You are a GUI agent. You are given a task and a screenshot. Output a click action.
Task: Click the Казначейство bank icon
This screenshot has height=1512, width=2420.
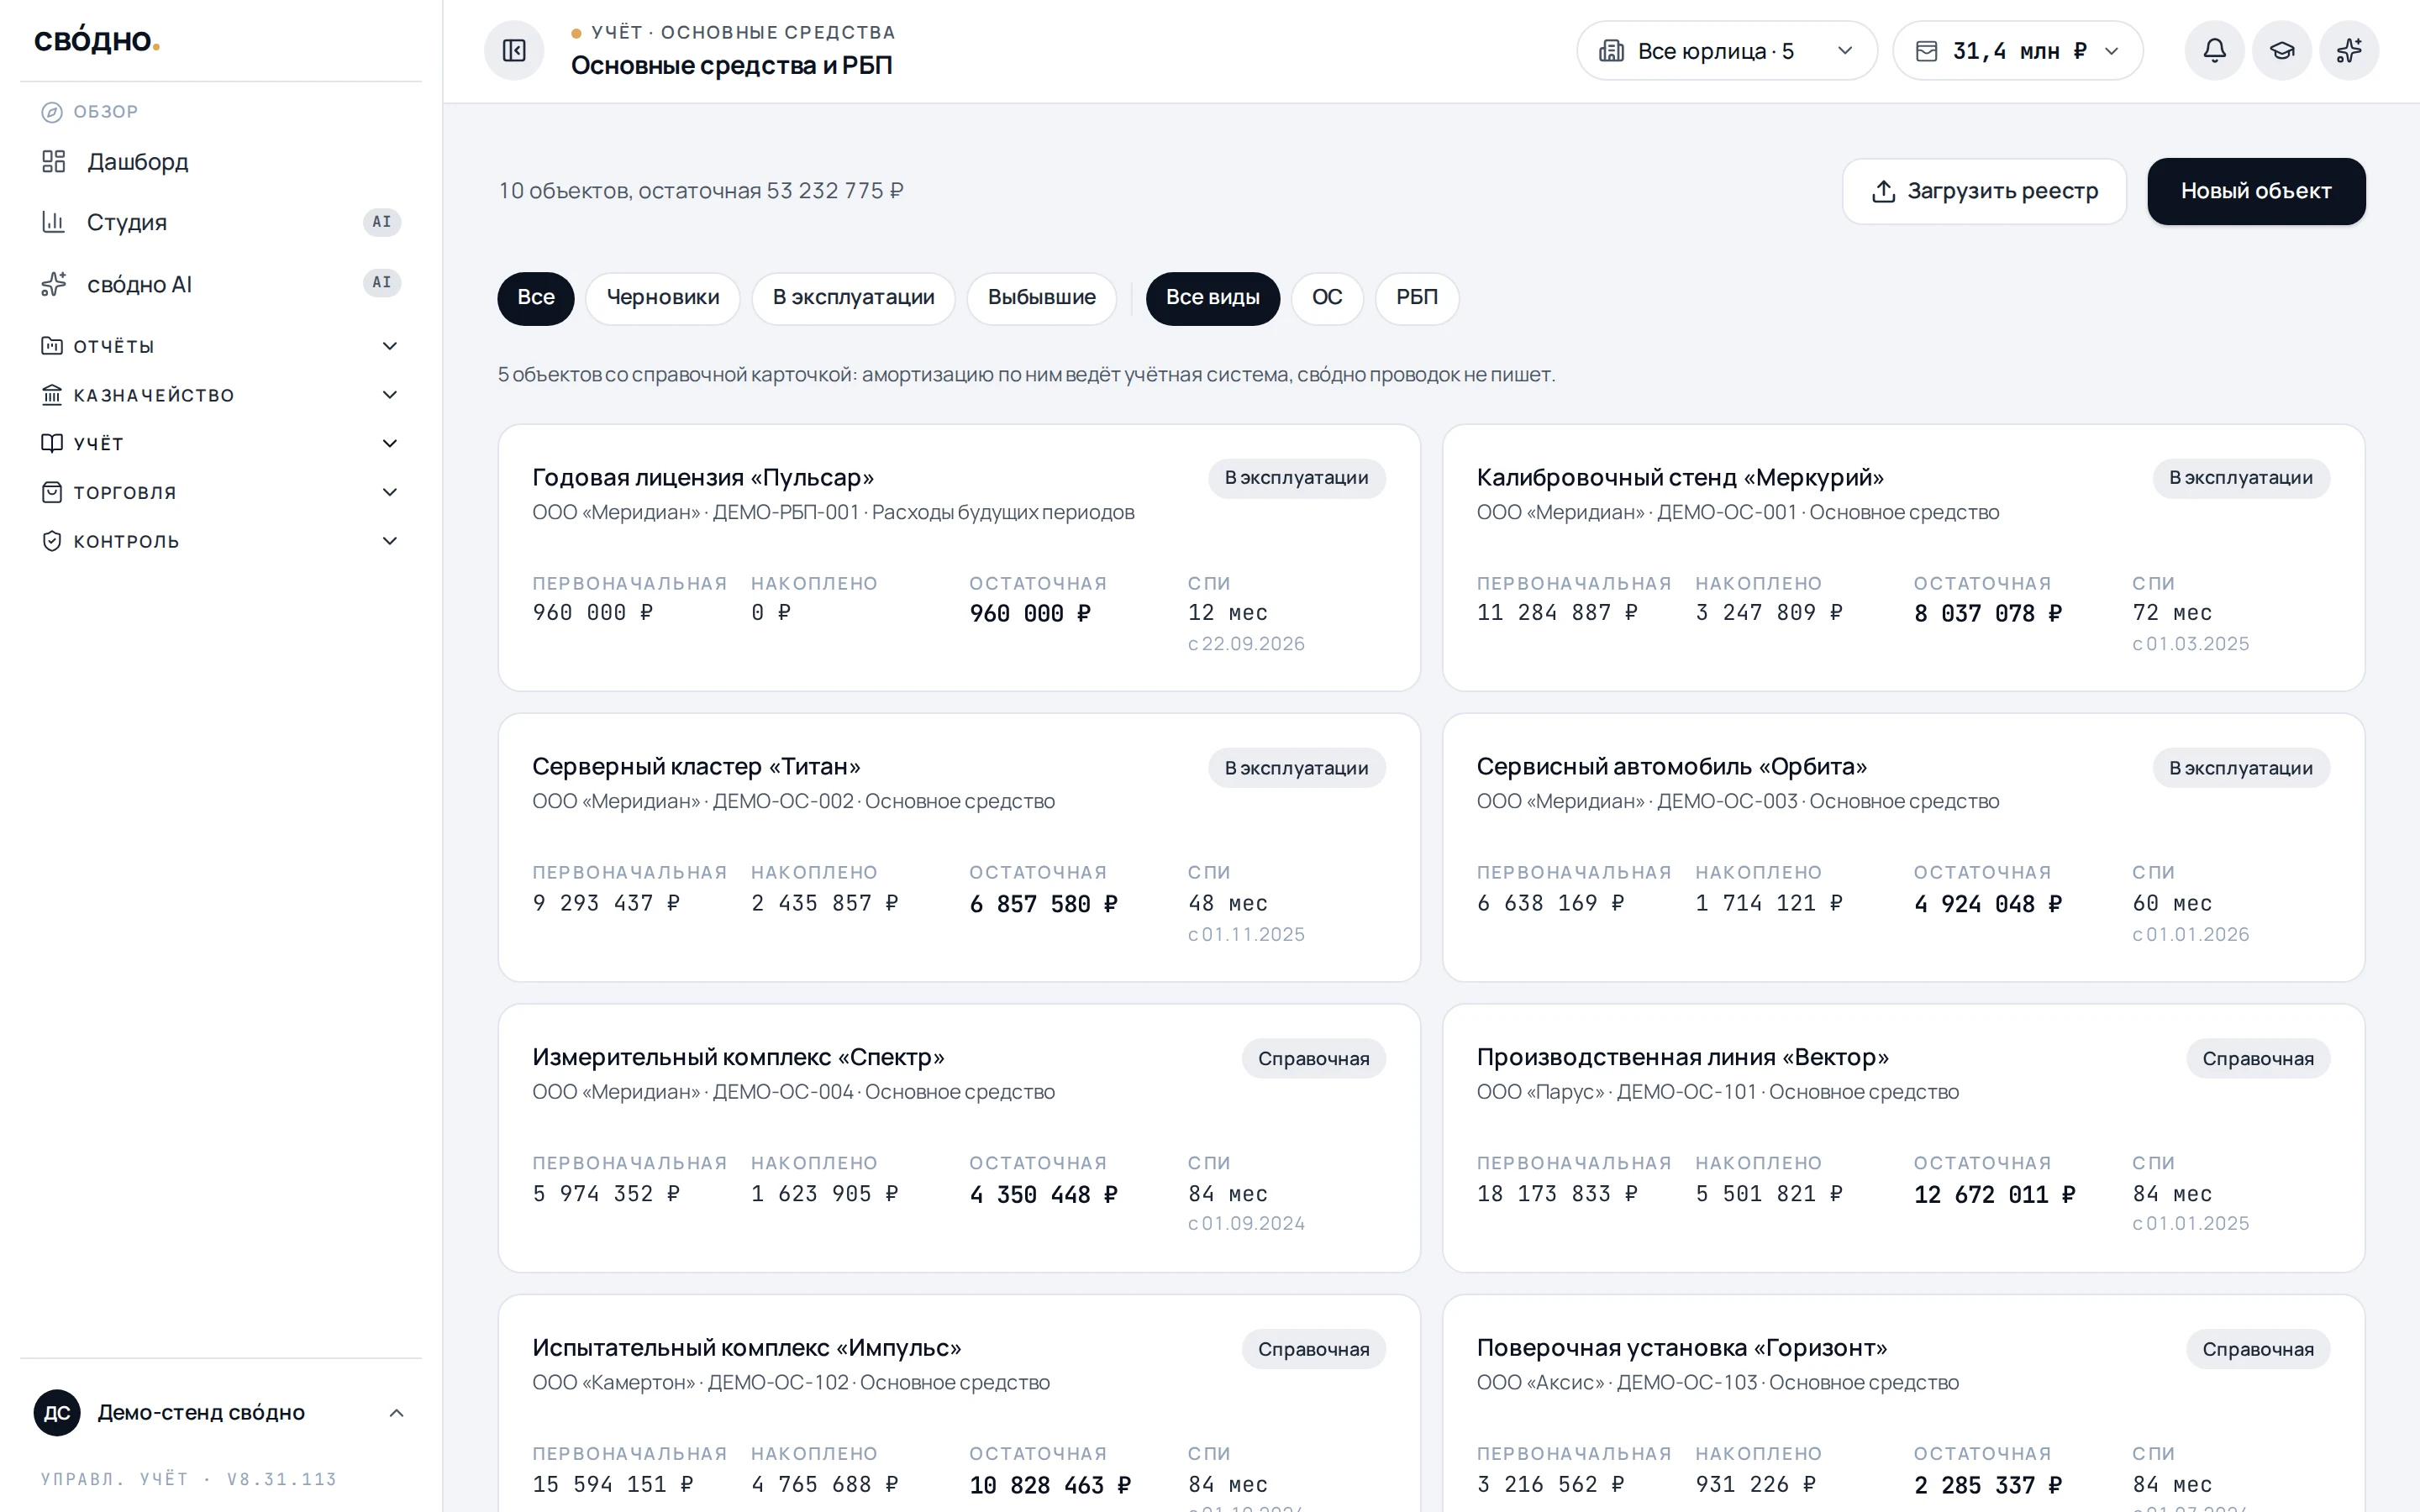[x=52, y=395]
